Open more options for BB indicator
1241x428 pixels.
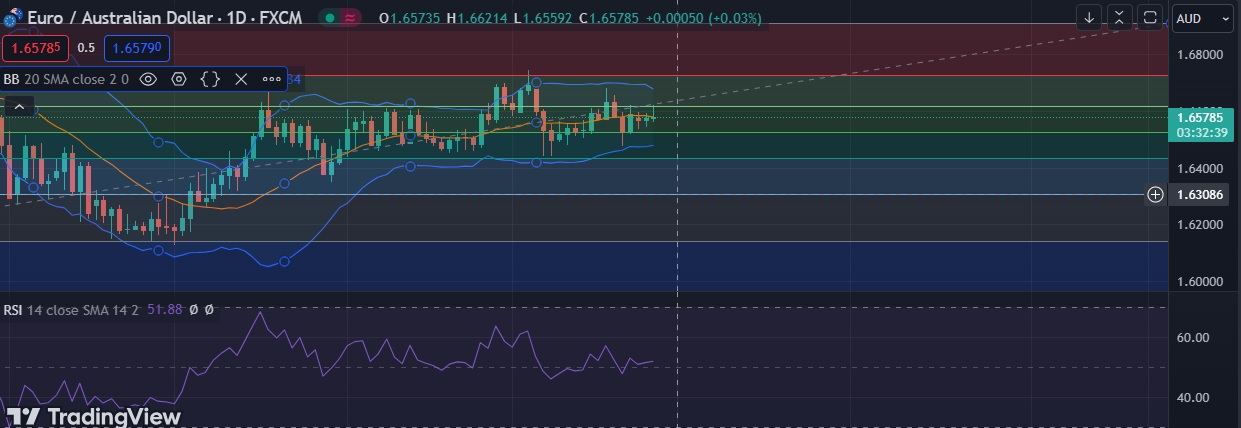tap(272, 79)
